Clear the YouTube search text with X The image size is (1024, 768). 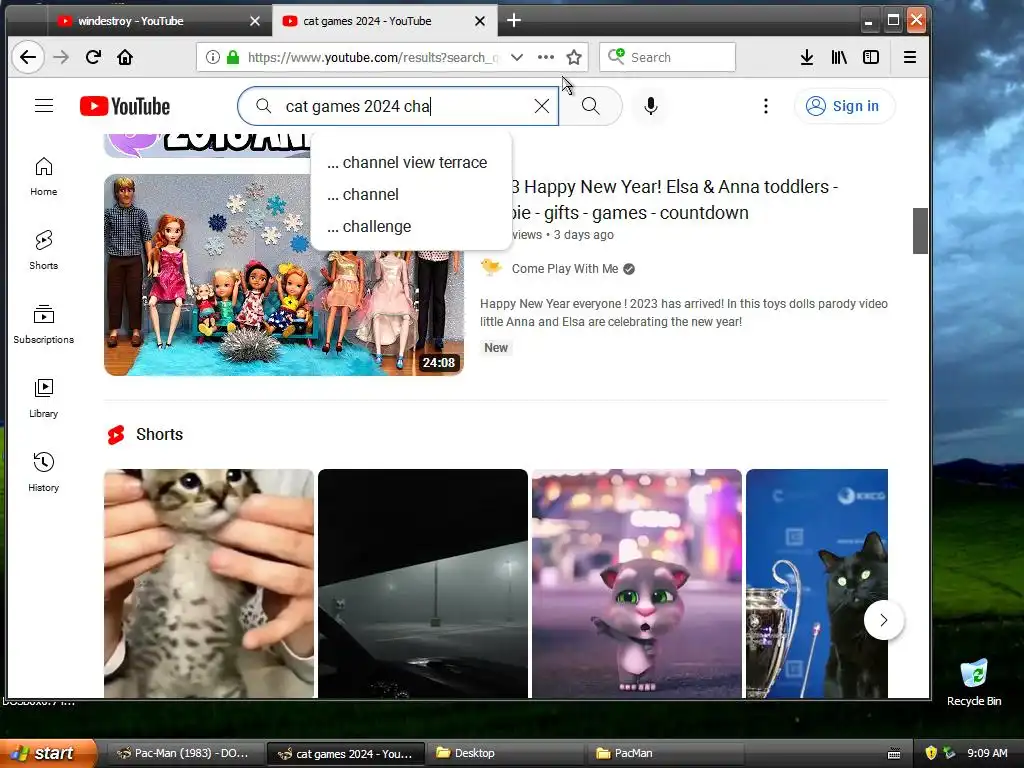point(541,106)
